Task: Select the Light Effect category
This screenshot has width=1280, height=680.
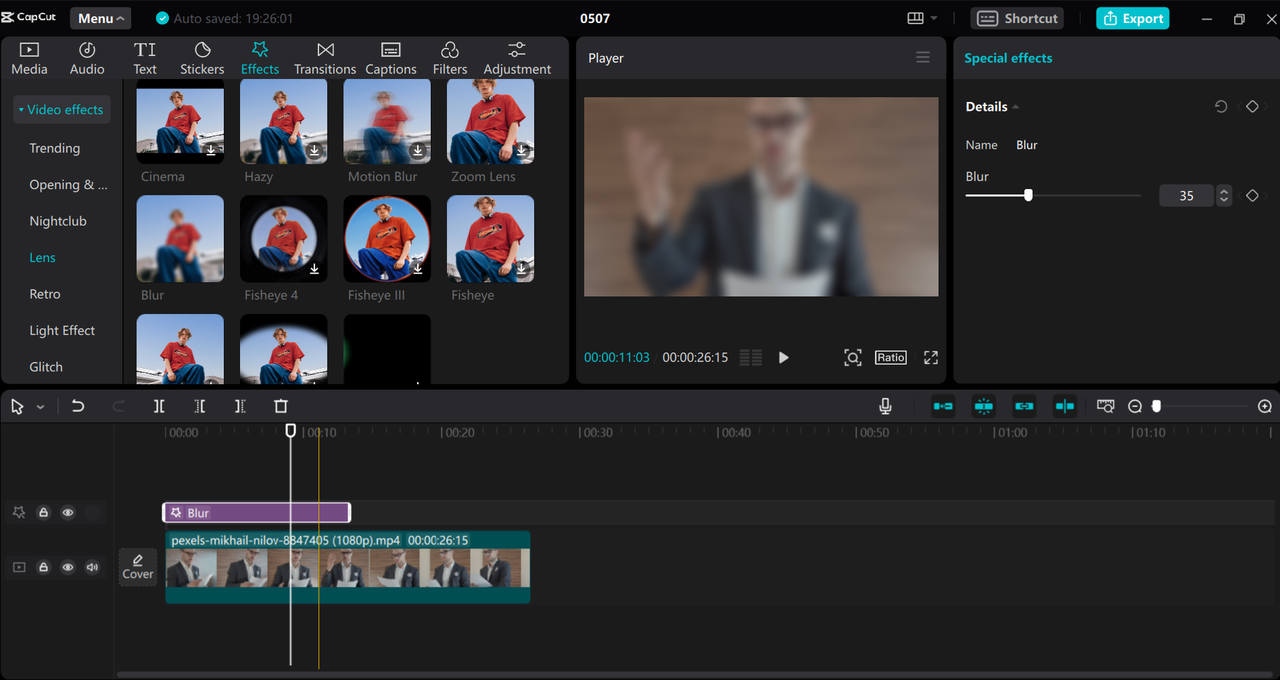Action: tap(62, 330)
